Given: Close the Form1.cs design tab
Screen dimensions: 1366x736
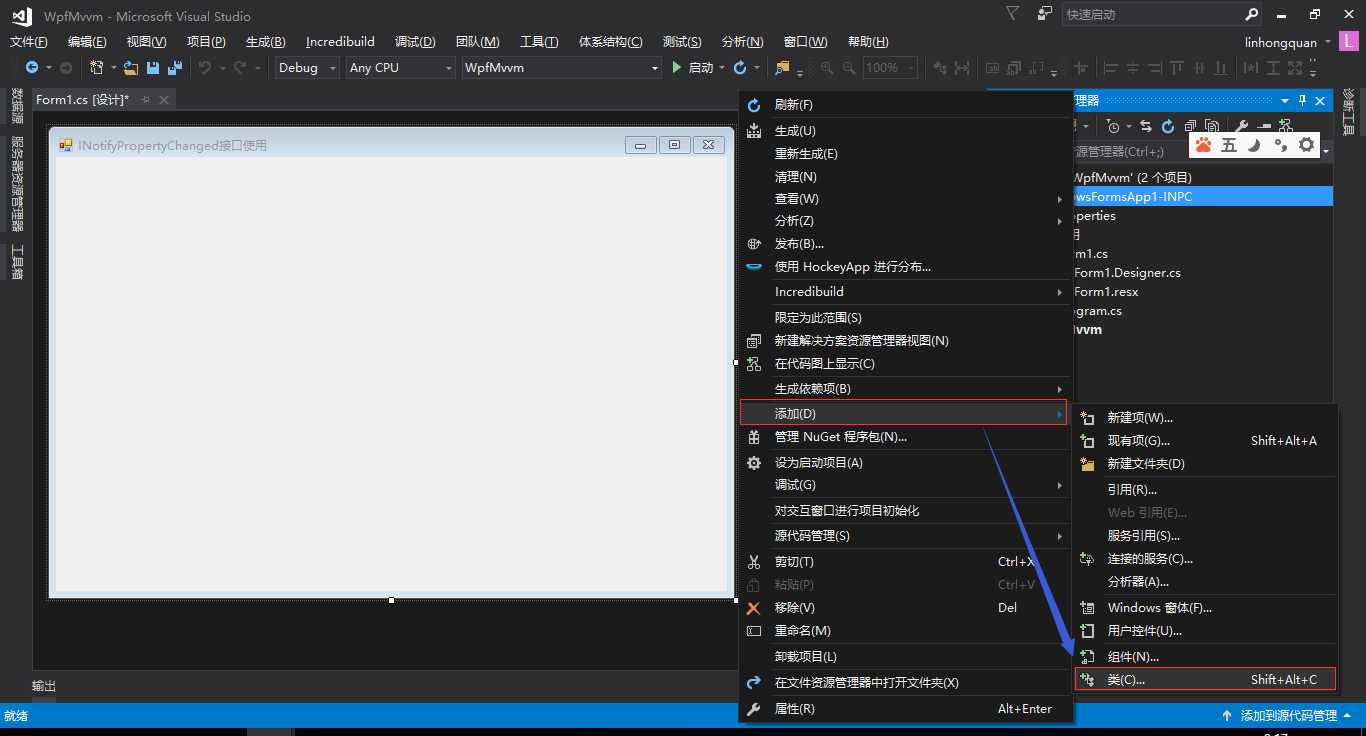Looking at the screenshot, I should coord(164,99).
